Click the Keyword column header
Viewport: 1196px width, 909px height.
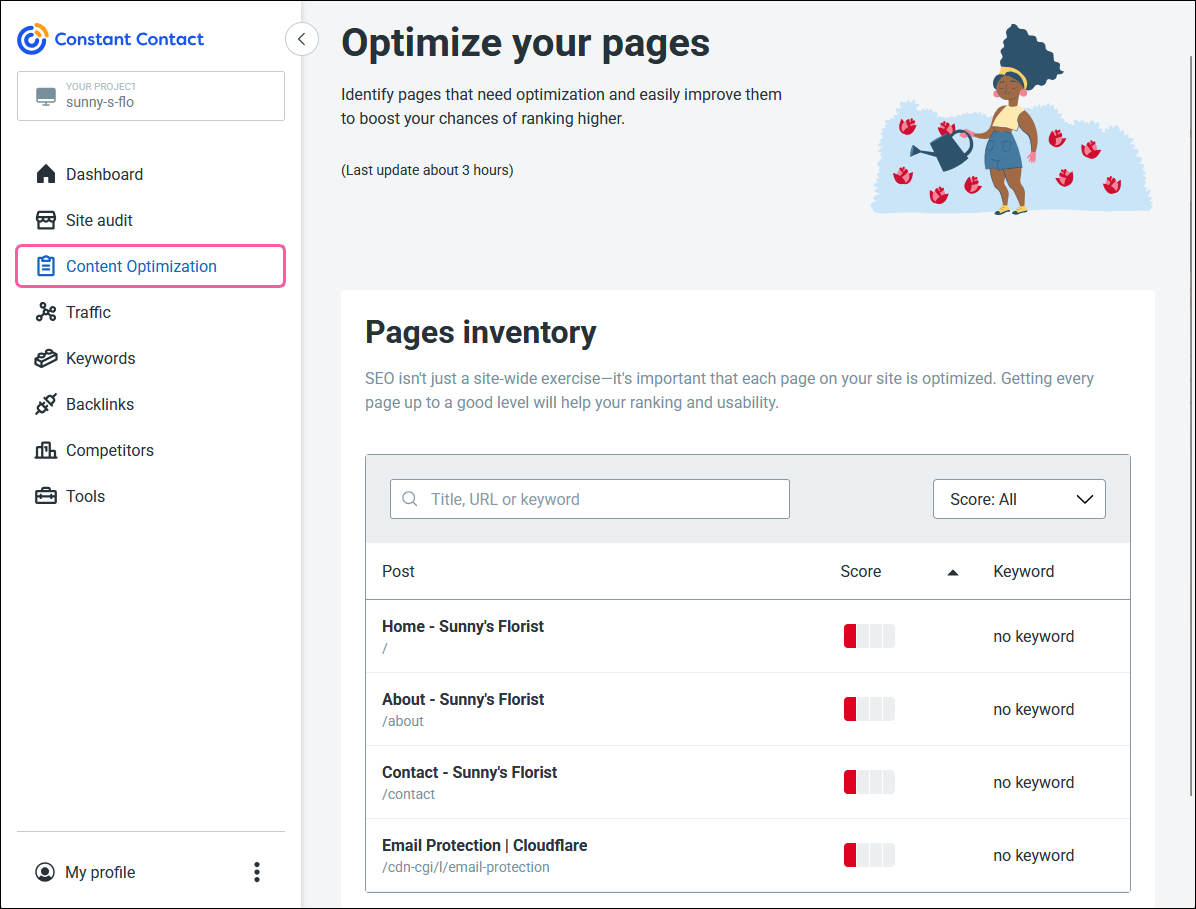[x=1024, y=571]
